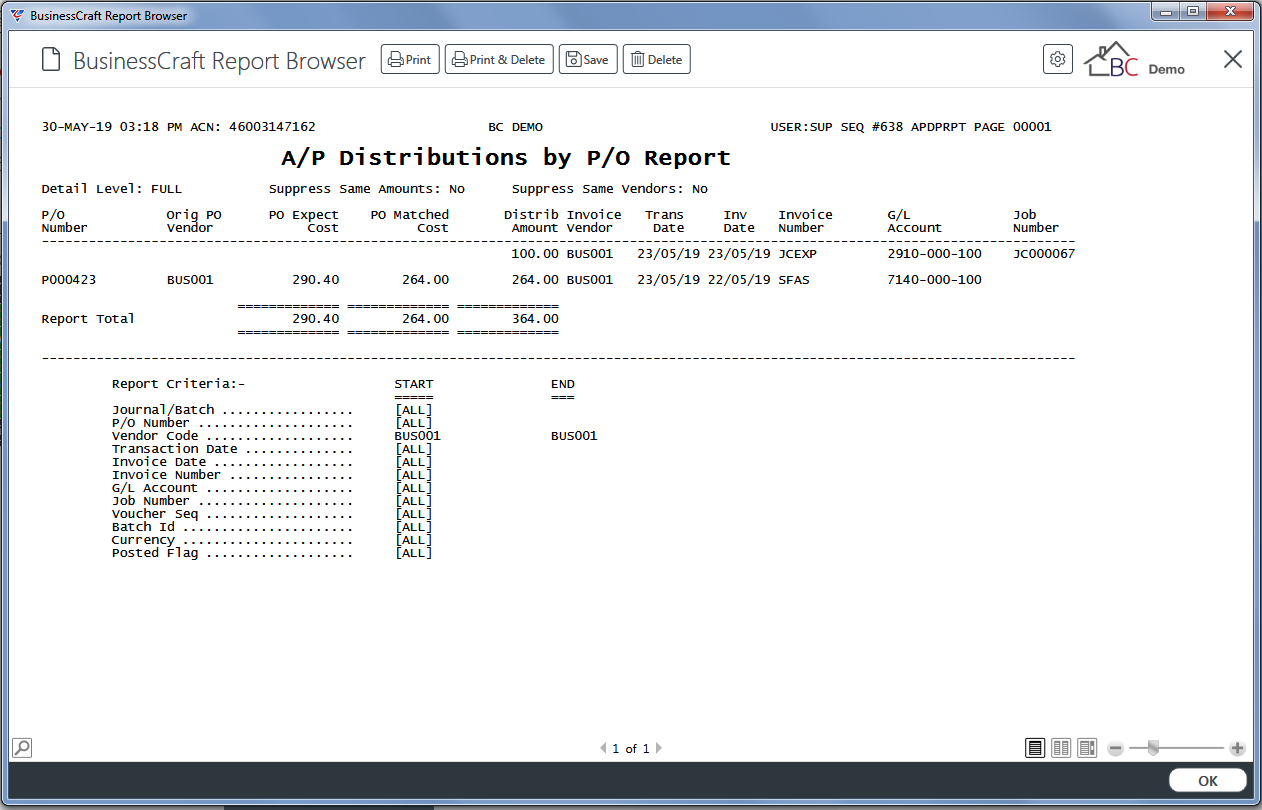Screen dimensions: 1262x810
Task: Click P/O number P000423
Action: coord(69,280)
